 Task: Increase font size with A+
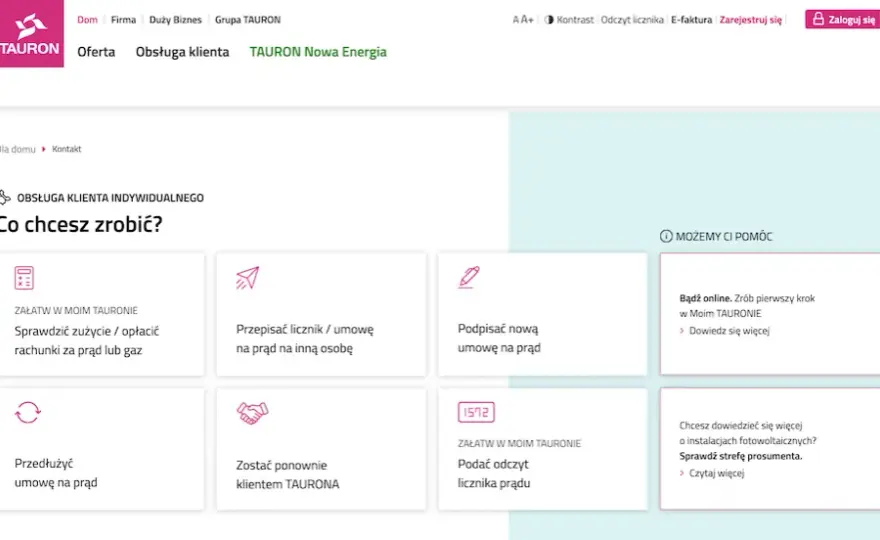coord(527,20)
